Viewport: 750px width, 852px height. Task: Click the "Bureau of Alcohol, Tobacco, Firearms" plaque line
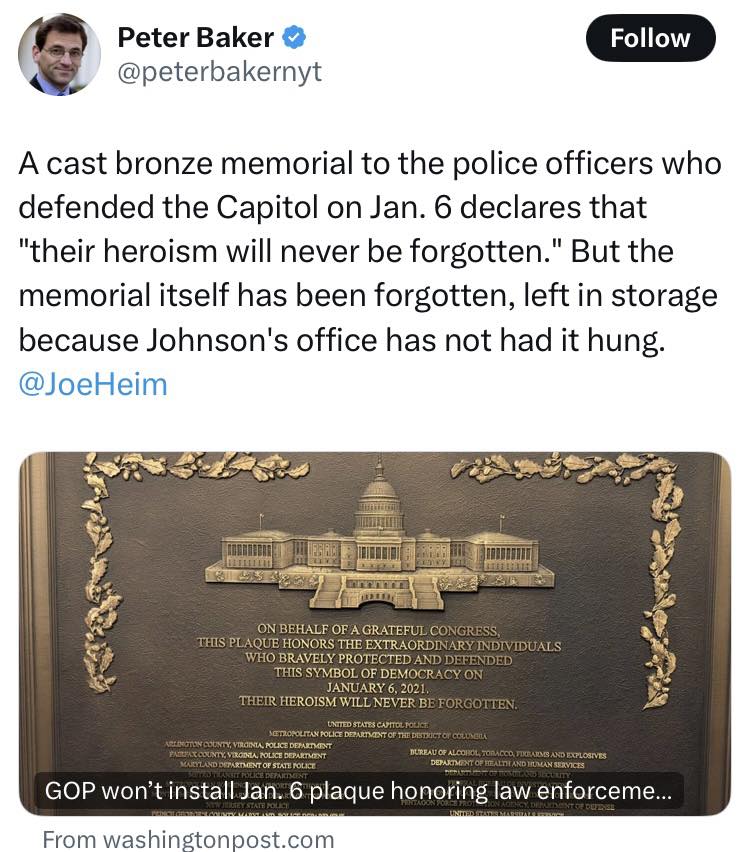(508, 753)
